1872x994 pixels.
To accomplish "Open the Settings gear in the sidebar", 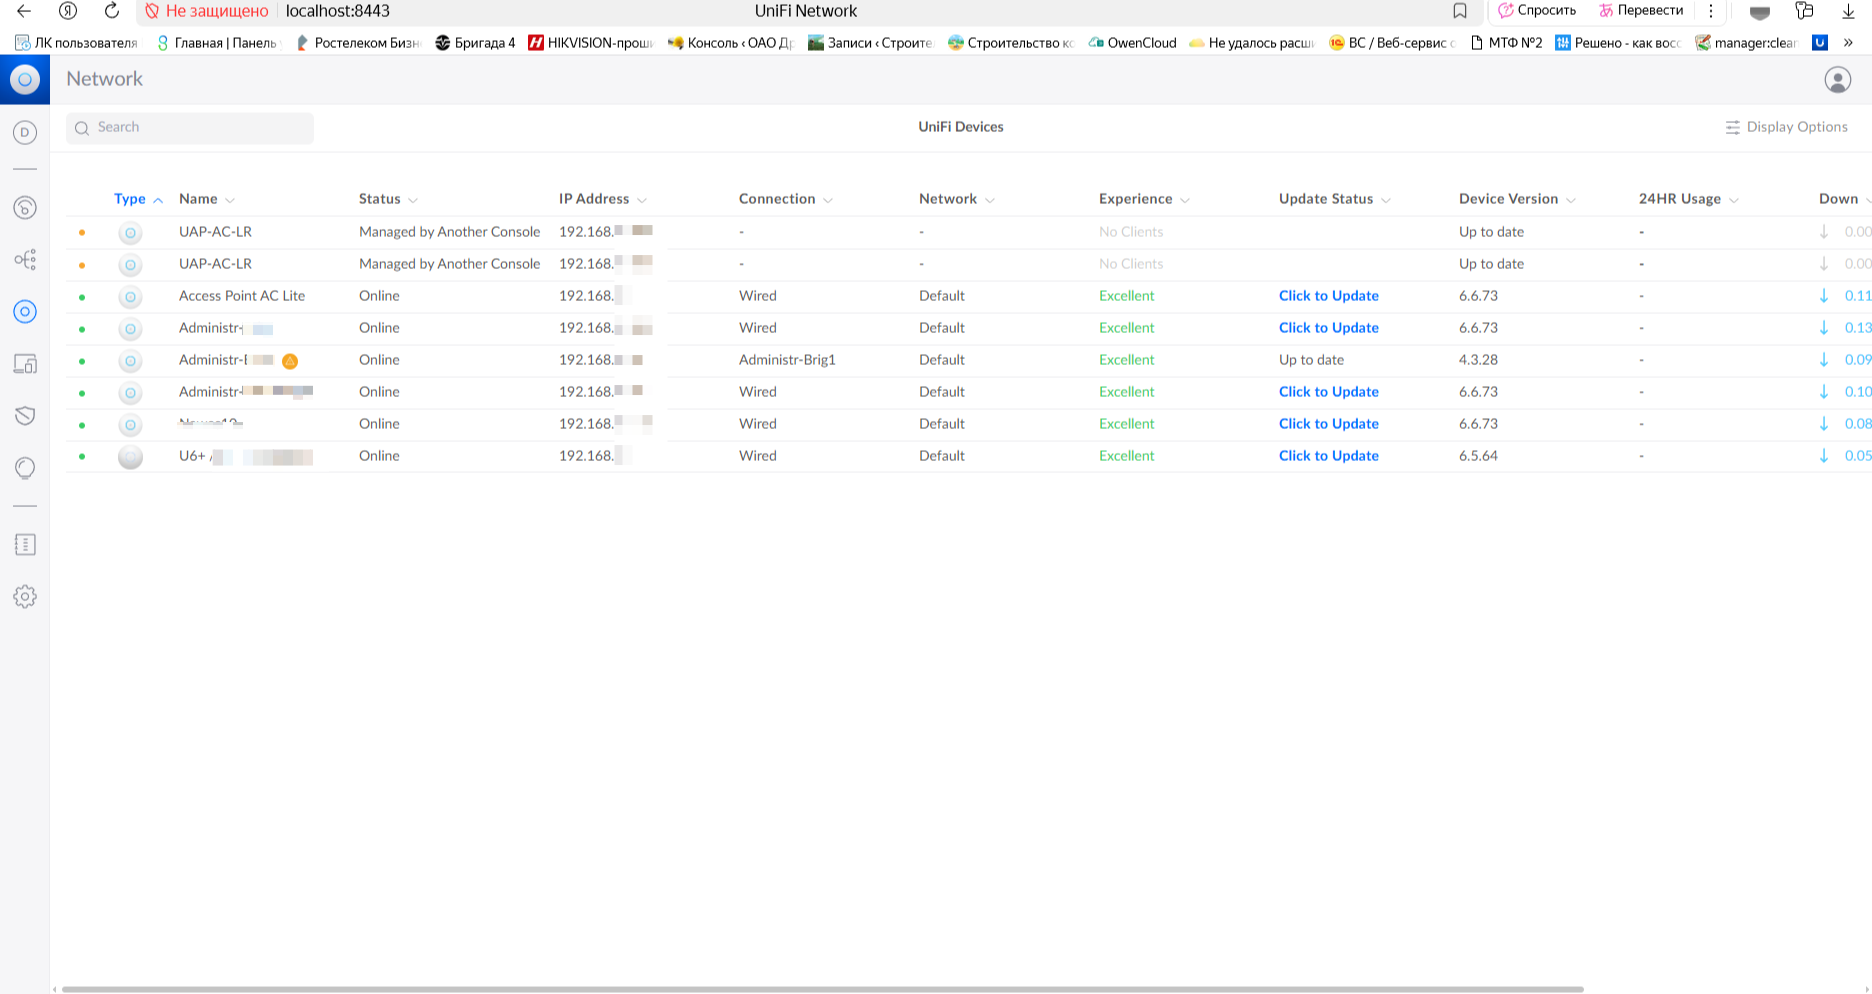I will tap(25, 597).
